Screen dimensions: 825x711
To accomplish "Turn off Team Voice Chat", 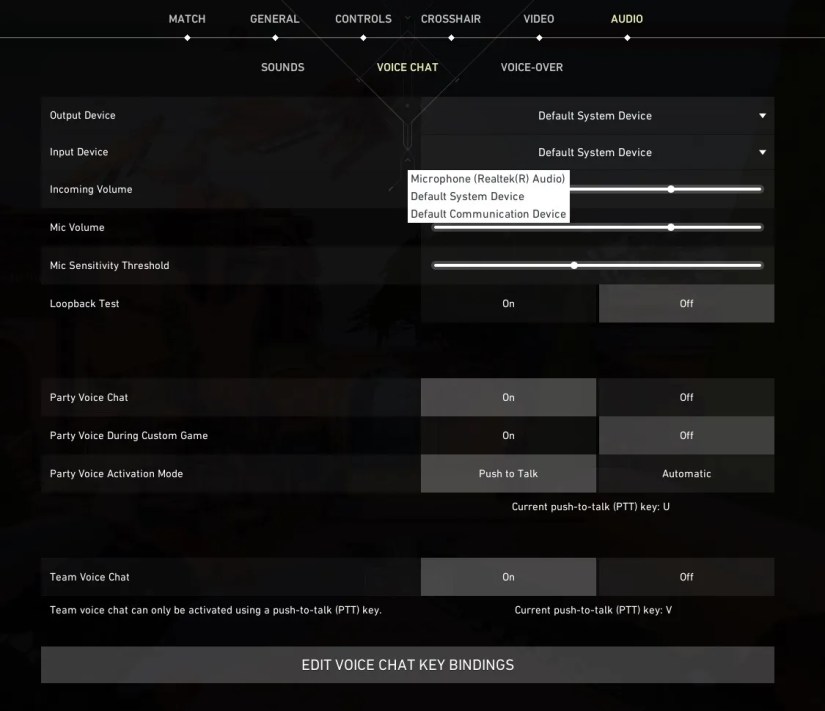I will pos(686,577).
